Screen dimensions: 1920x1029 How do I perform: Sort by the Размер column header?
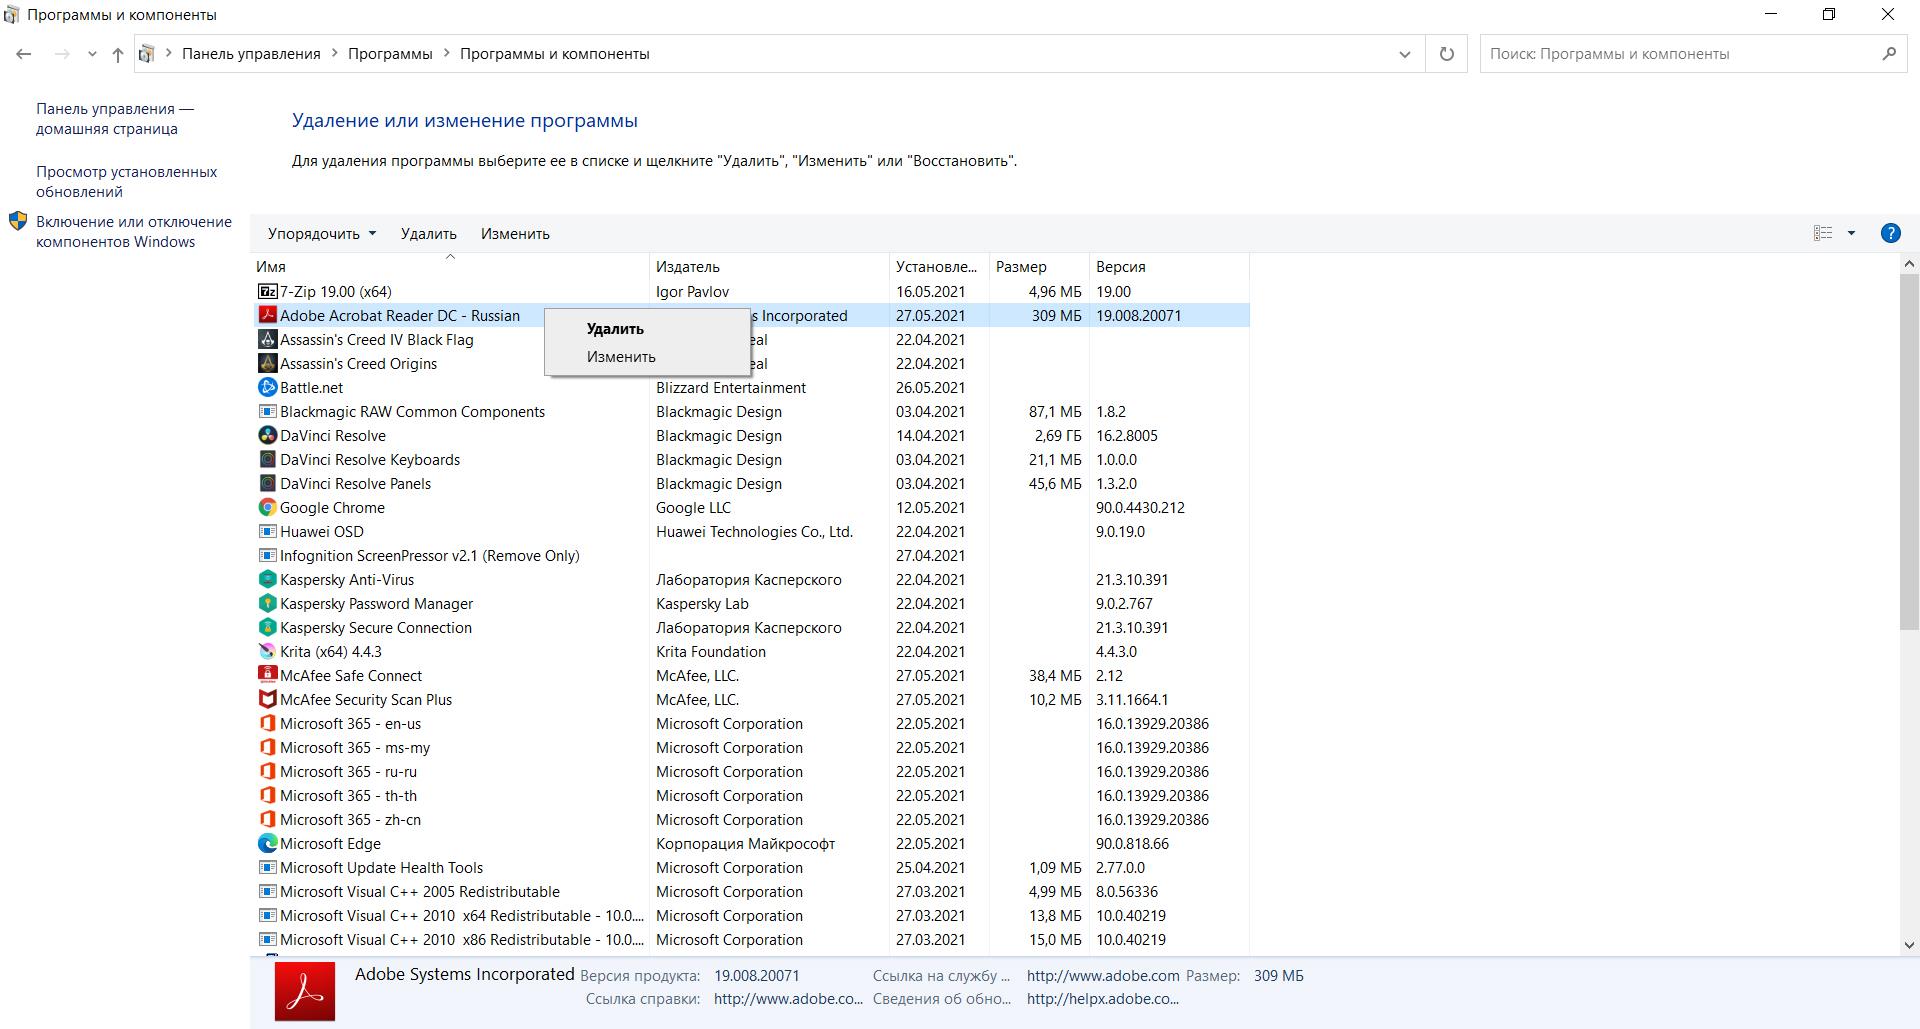tap(1039, 267)
